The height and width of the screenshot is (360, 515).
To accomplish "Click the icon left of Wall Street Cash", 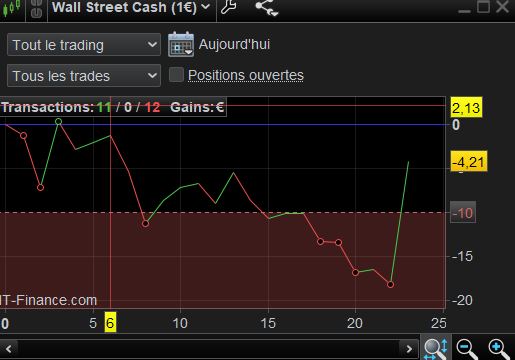I will (x=36, y=9).
